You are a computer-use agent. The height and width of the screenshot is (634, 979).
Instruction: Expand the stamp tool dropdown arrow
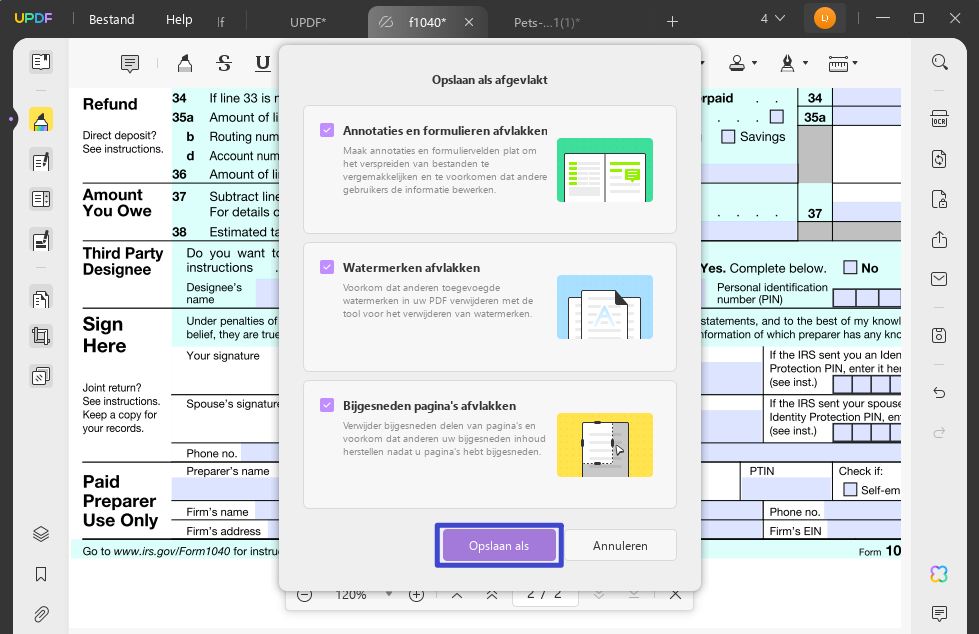point(754,63)
